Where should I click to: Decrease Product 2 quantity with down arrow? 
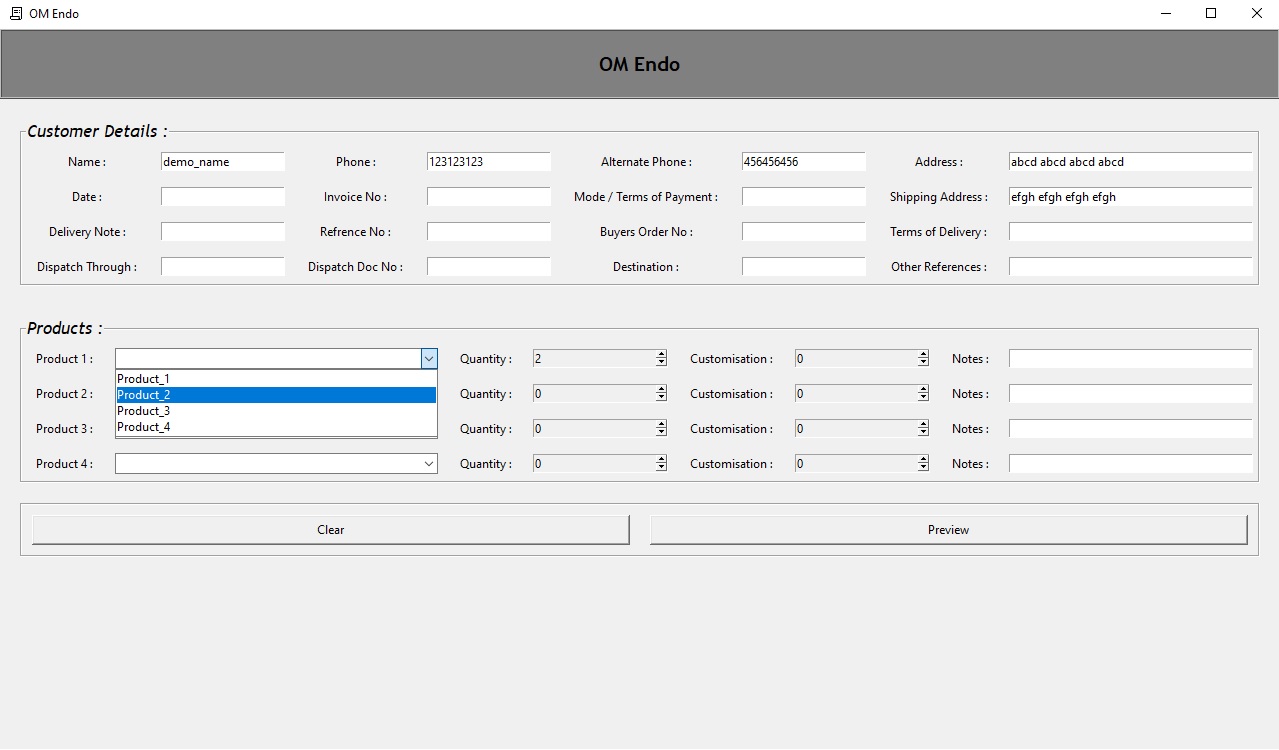661,398
